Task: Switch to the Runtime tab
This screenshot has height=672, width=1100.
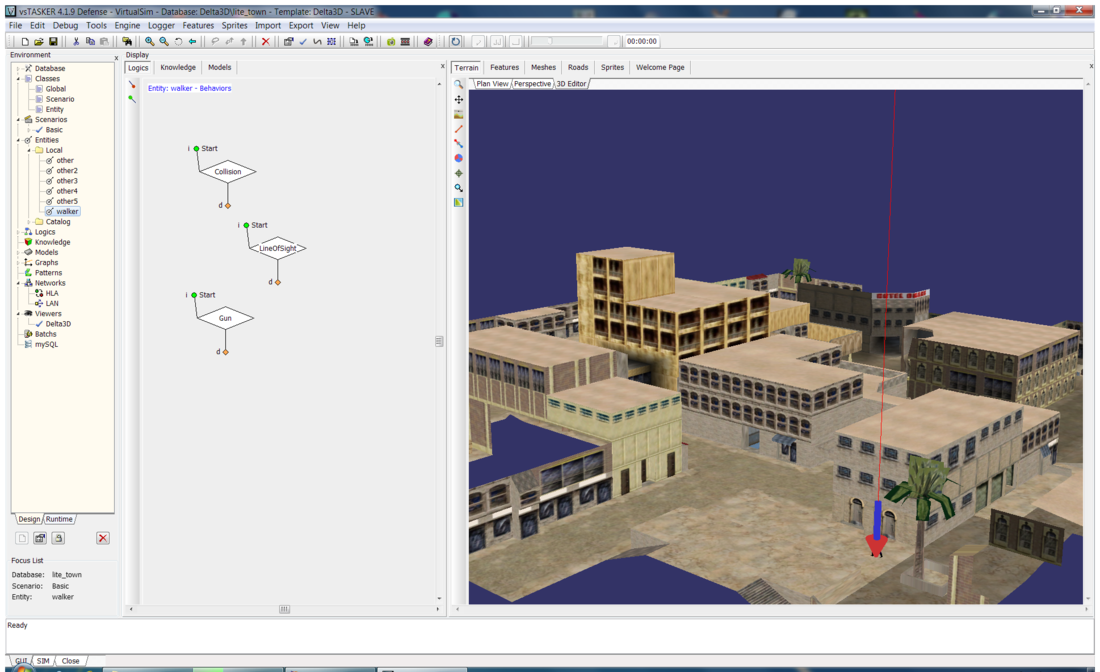Action: tap(59, 519)
